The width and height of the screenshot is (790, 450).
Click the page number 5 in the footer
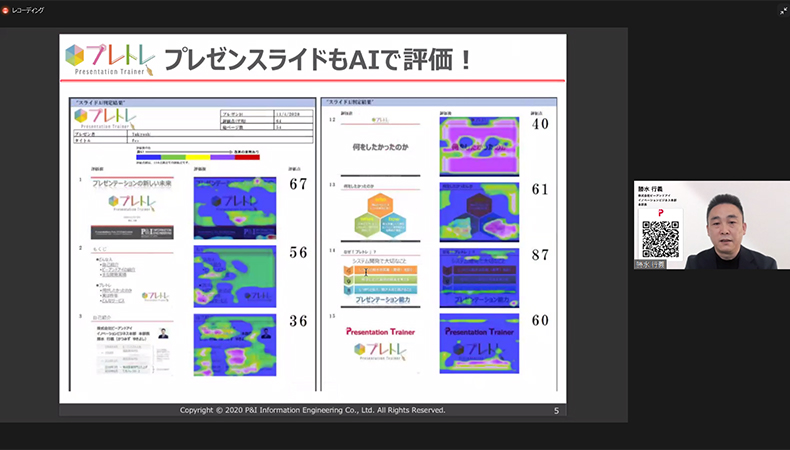(556, 411)
